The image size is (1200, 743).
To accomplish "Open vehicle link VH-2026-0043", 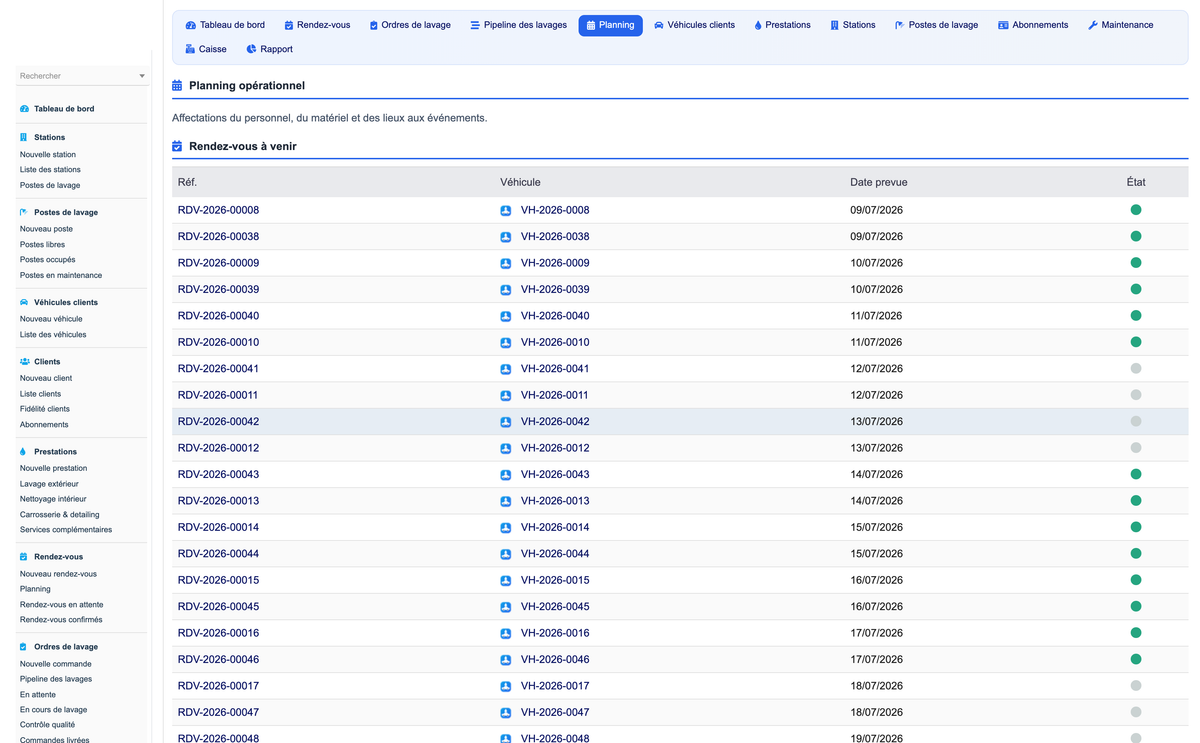I will [x=555, y=474].
